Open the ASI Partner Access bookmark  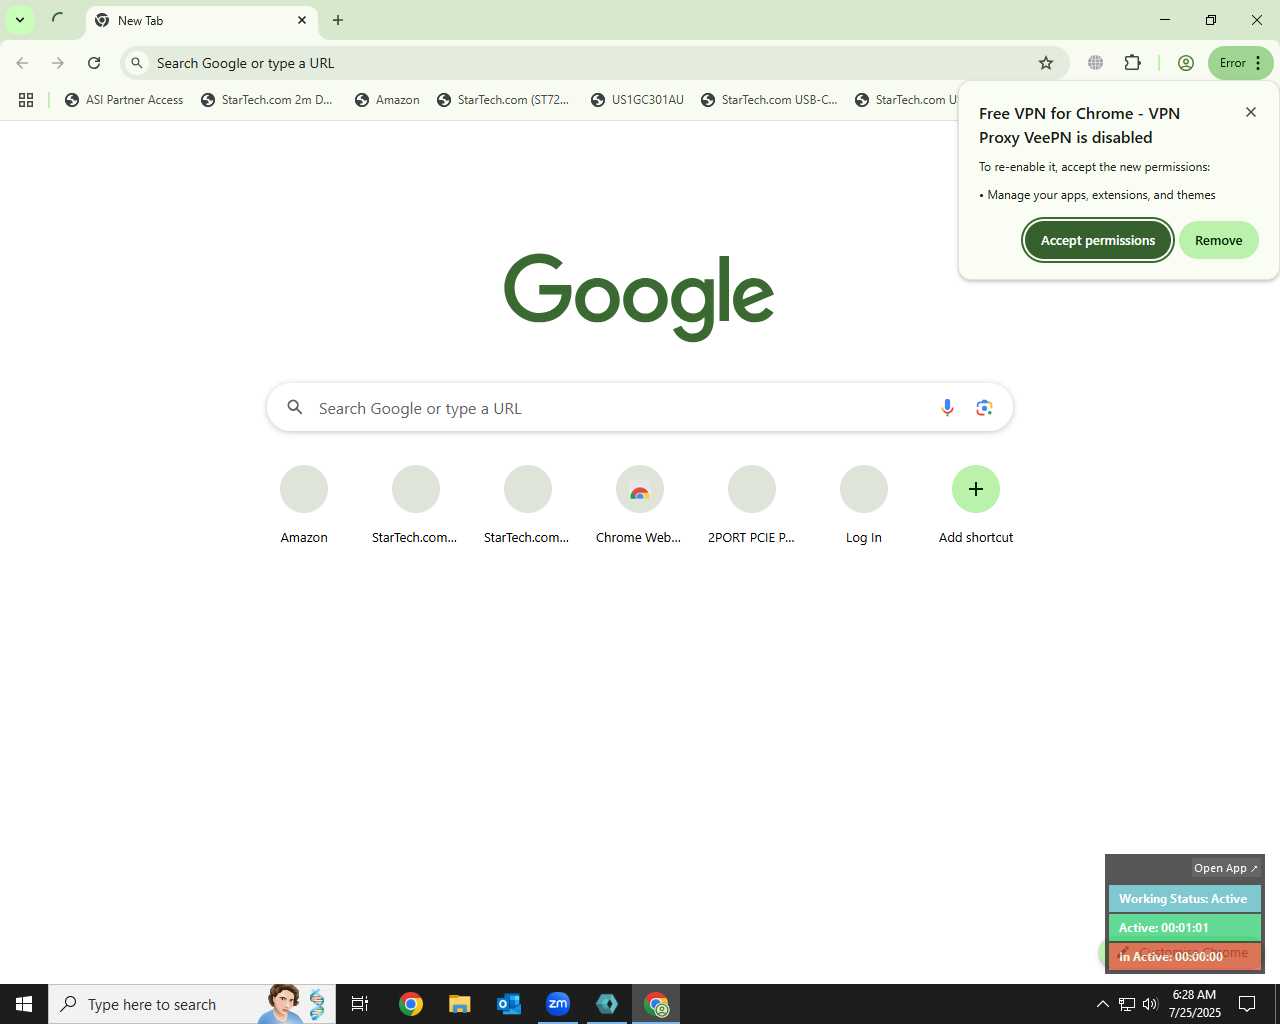pyautogui.click(x=124, y=100)
